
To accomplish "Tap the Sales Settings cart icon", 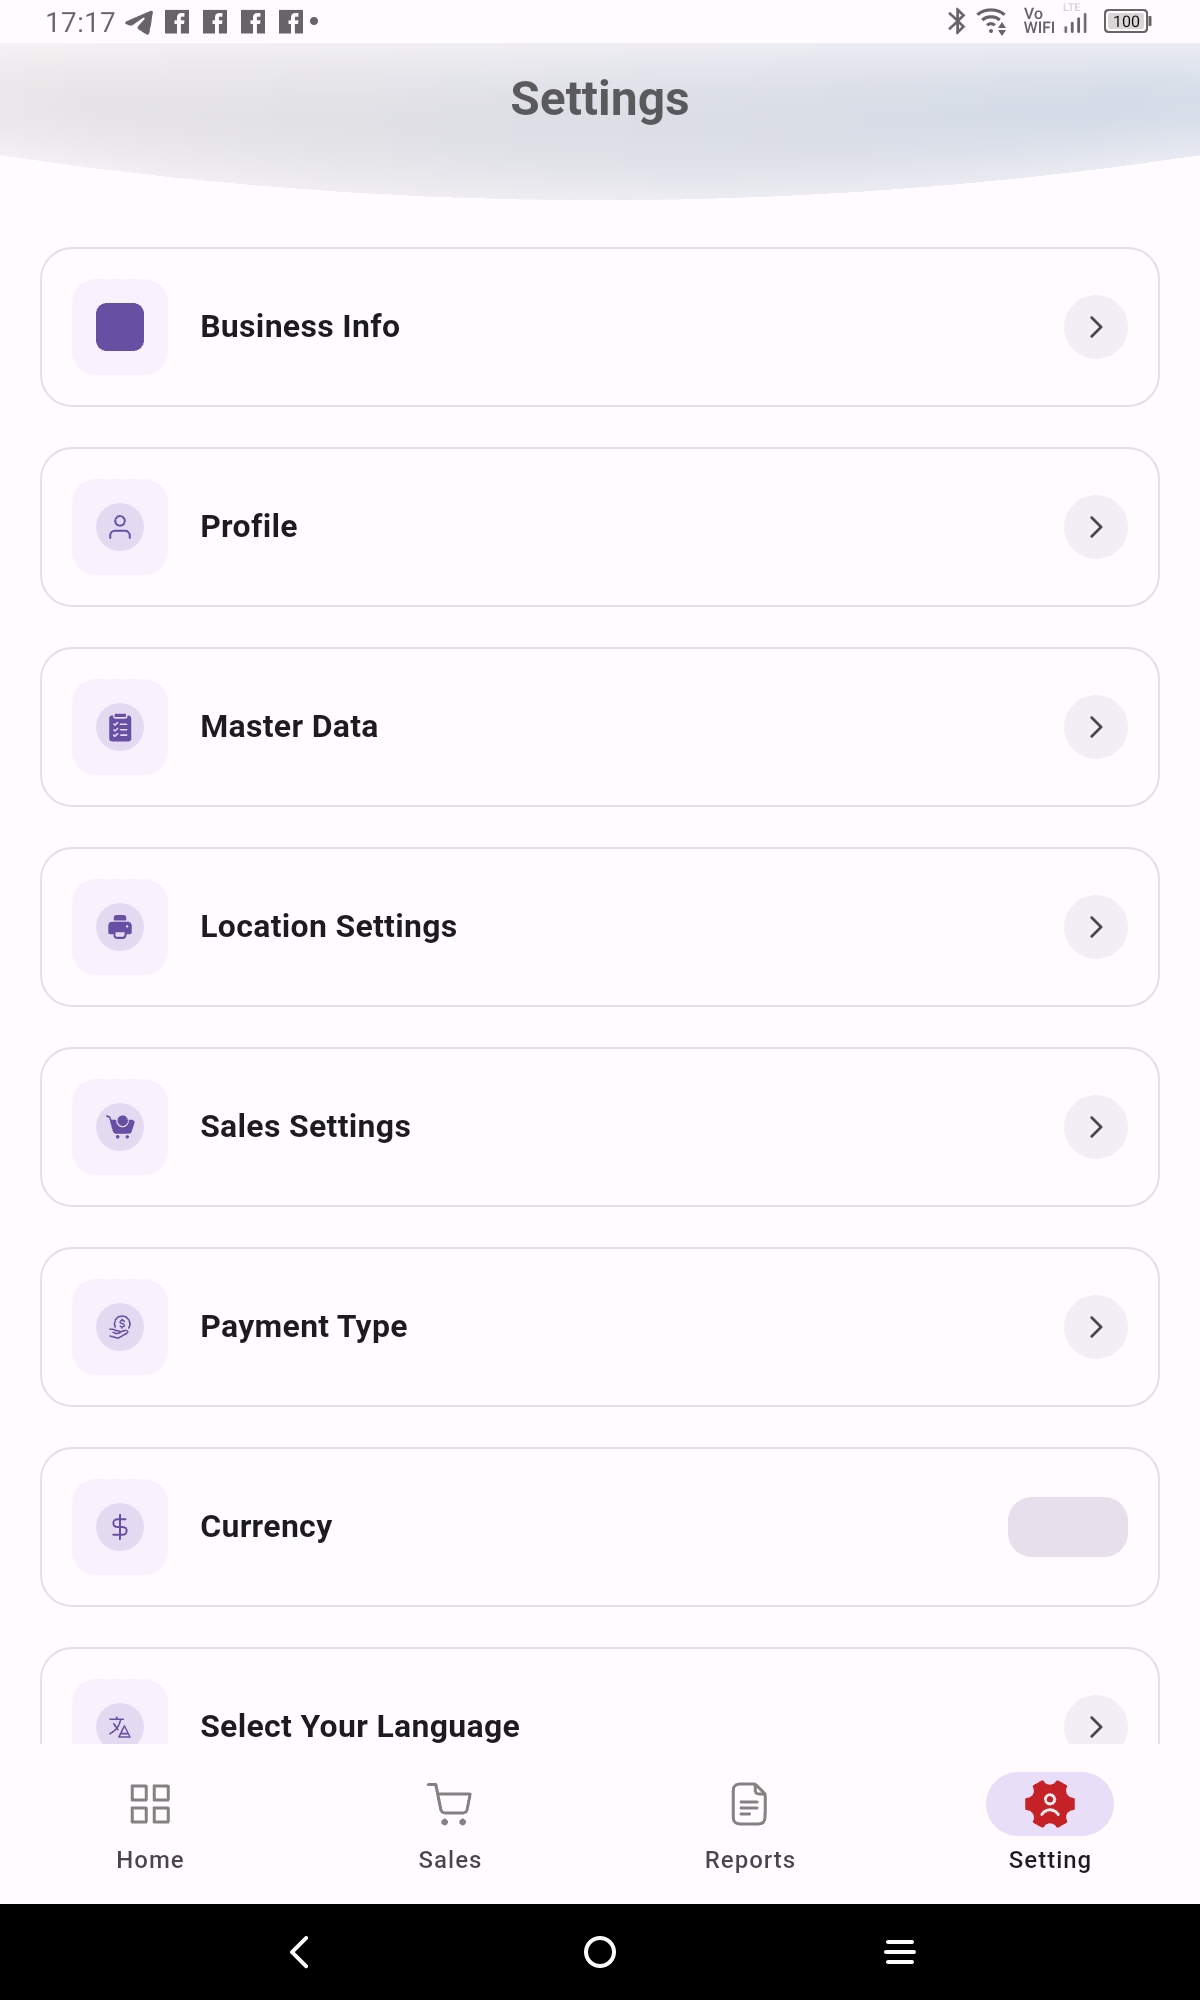I will pyautogui.click(x=120, y=1127).
